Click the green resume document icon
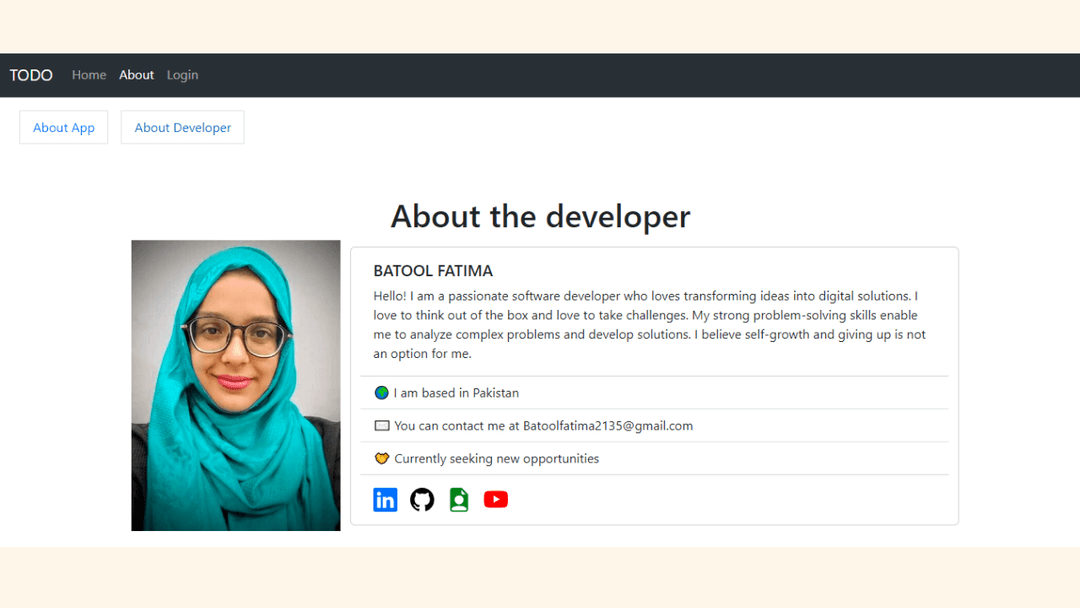This screenshot has width=1080, height=608. [x=459, y=499]
